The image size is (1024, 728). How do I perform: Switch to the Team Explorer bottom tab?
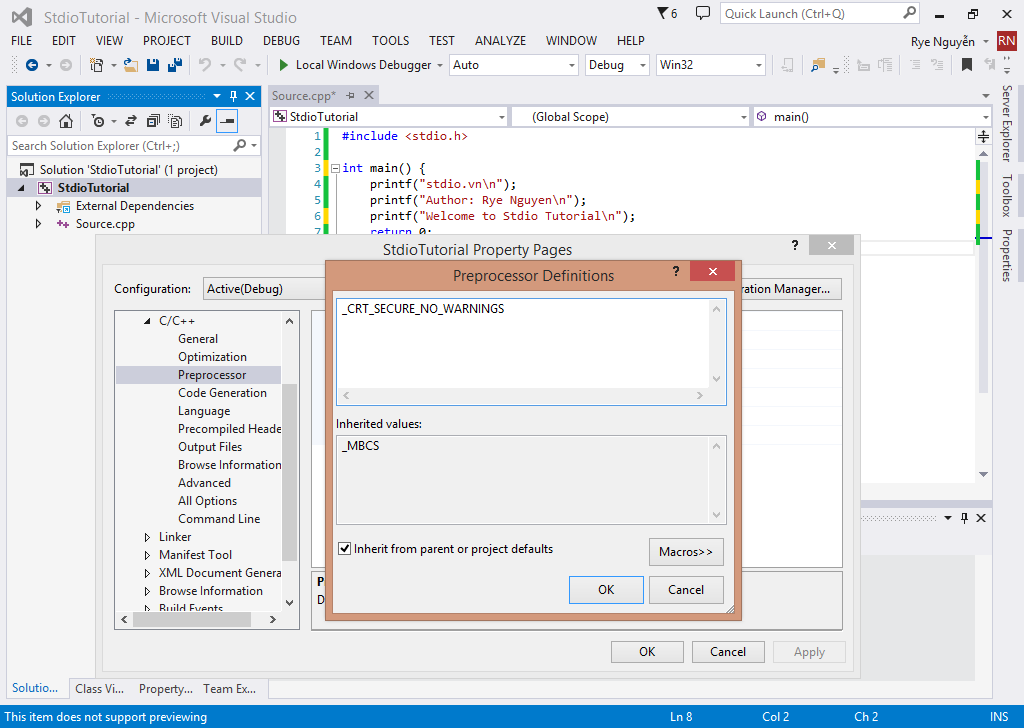(x=229, y=689)
